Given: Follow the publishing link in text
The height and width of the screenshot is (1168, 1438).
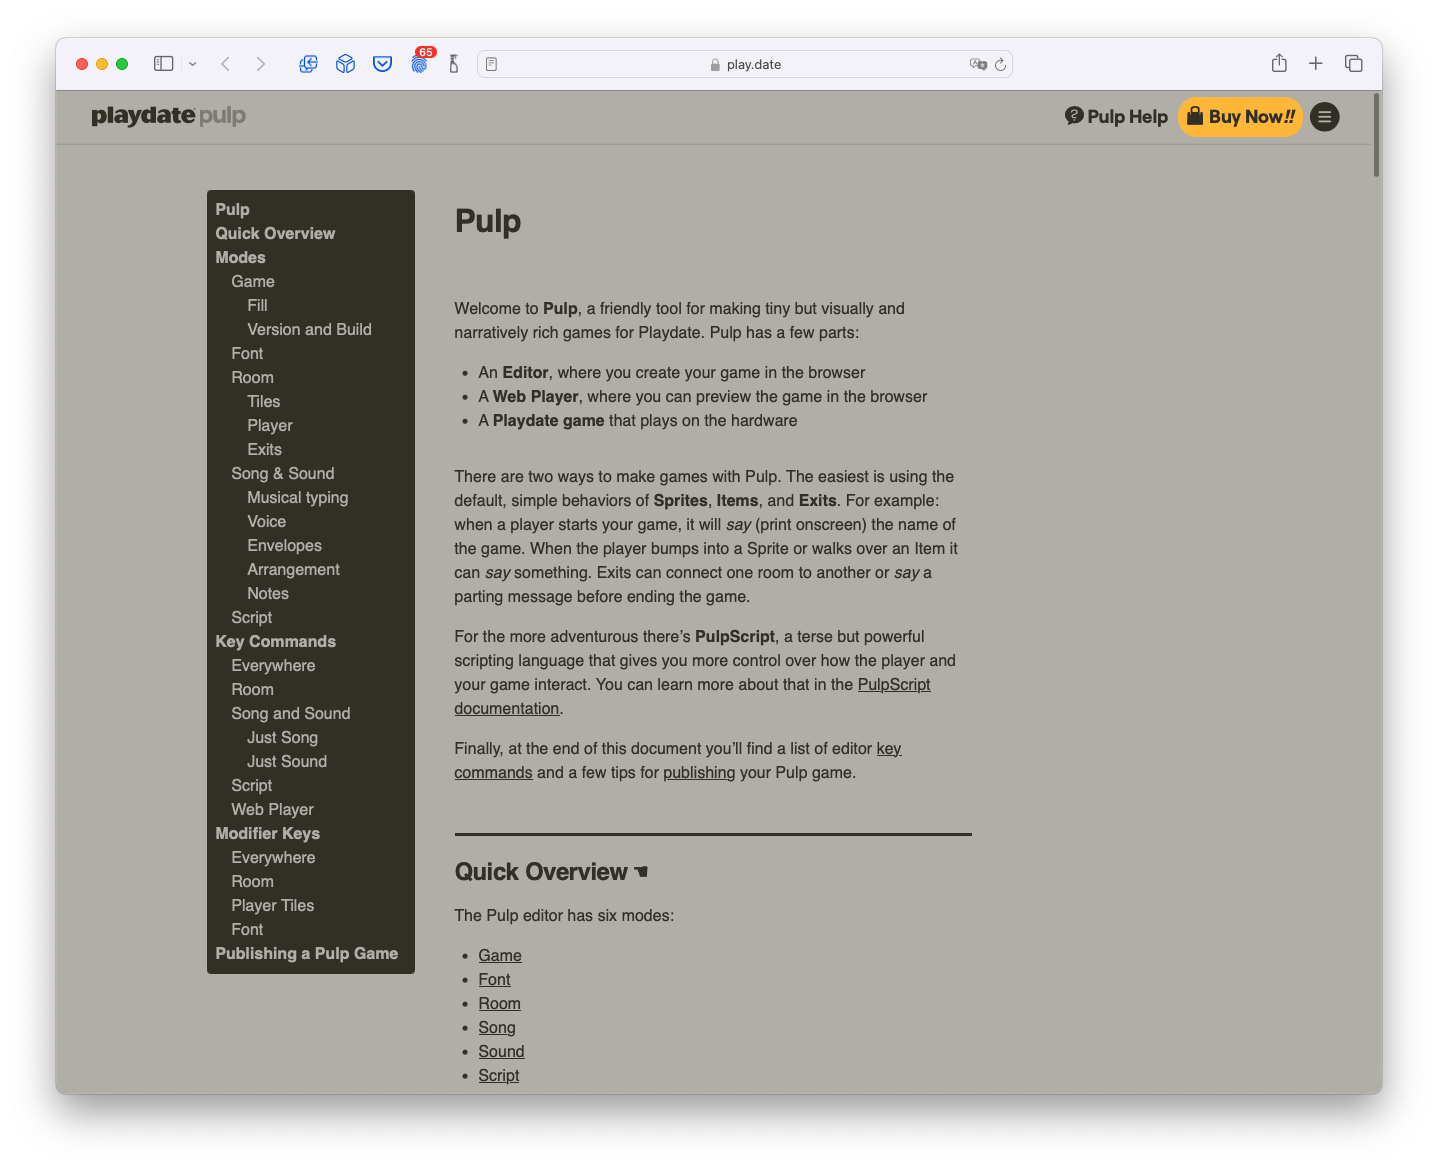Looking at the screenshot, I should 699,772.
